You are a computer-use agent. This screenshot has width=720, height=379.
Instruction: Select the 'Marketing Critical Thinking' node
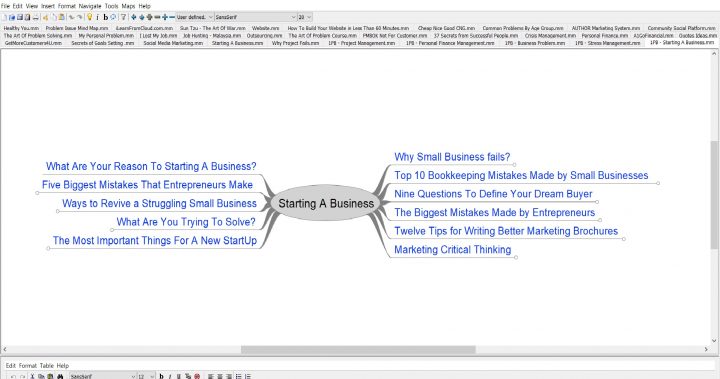pos(452,249)
